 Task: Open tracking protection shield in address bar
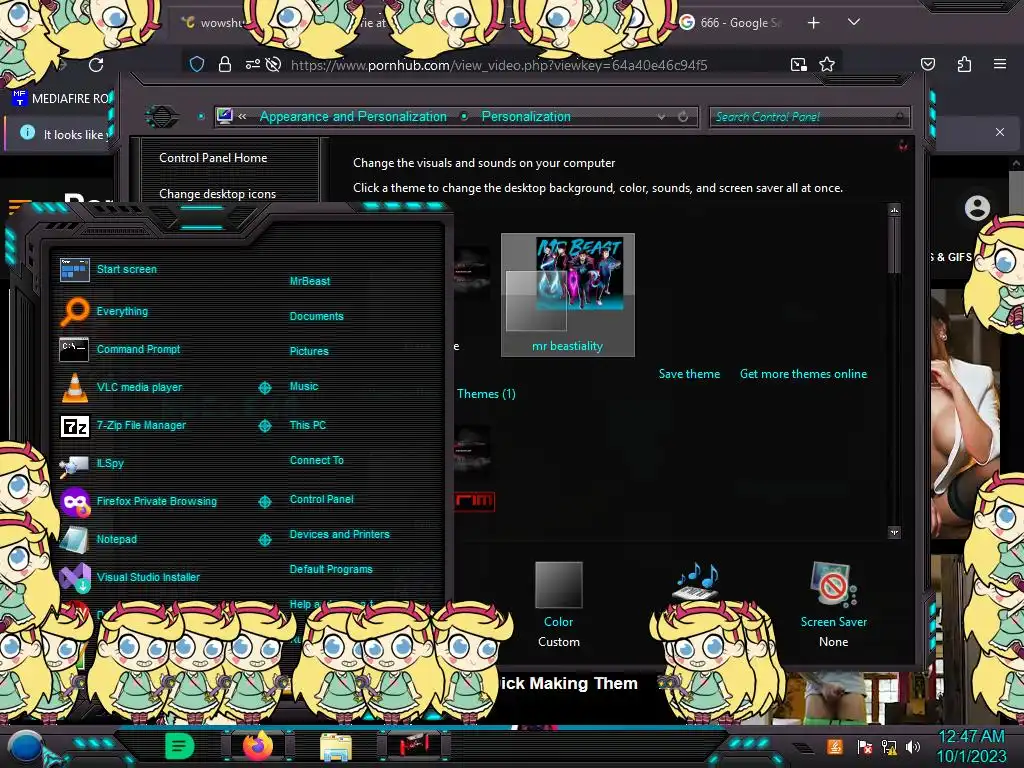pyautogui.click(x=197, y=65)
